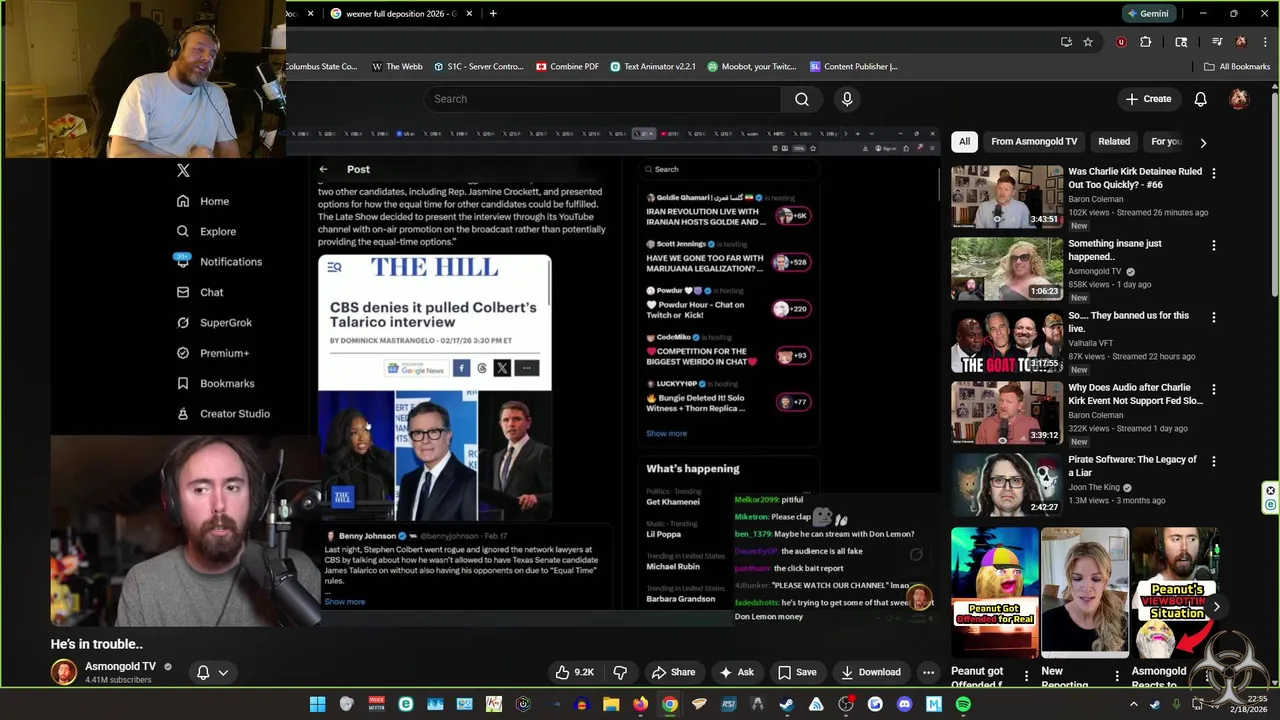
Task: Open Chrome from the taskbar
Action: point(669,705)
